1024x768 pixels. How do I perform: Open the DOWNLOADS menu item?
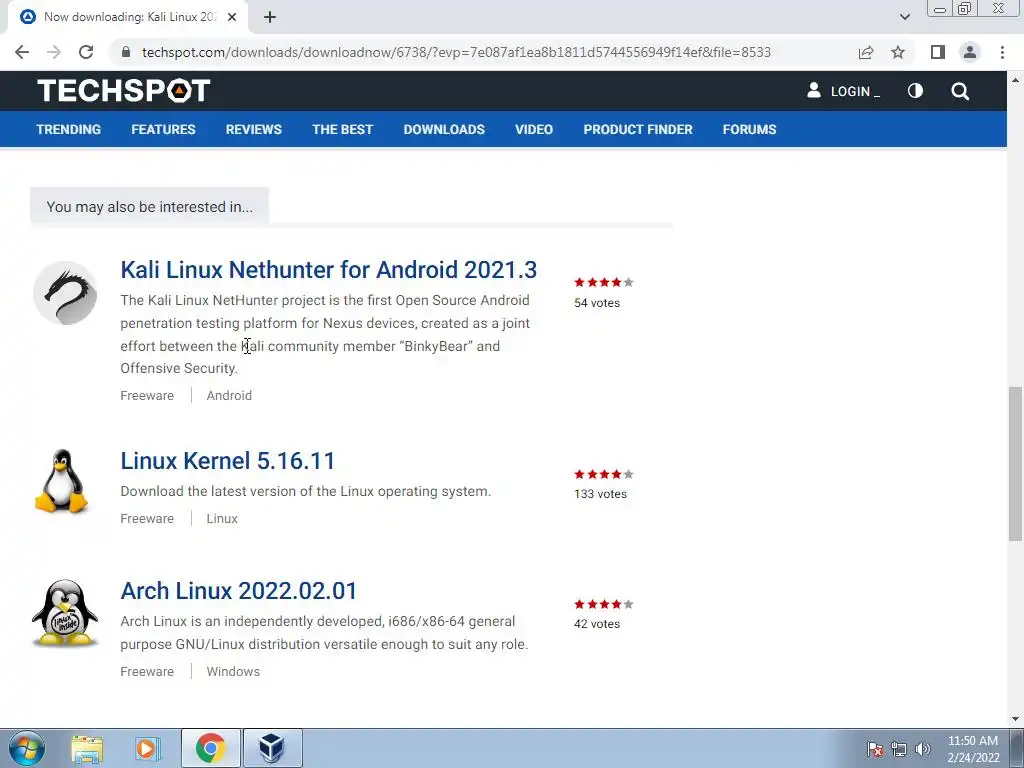pyautogui.click(x=444, y=129)
